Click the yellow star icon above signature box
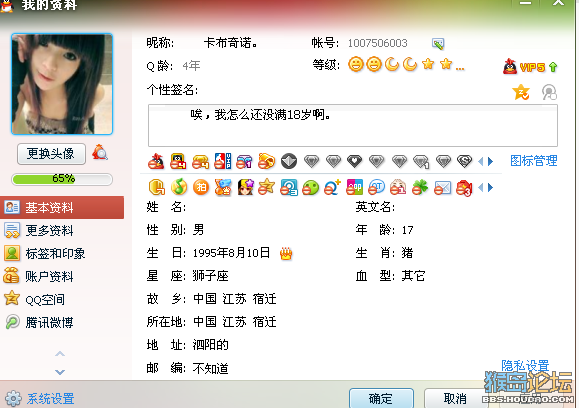 point(521,92)
